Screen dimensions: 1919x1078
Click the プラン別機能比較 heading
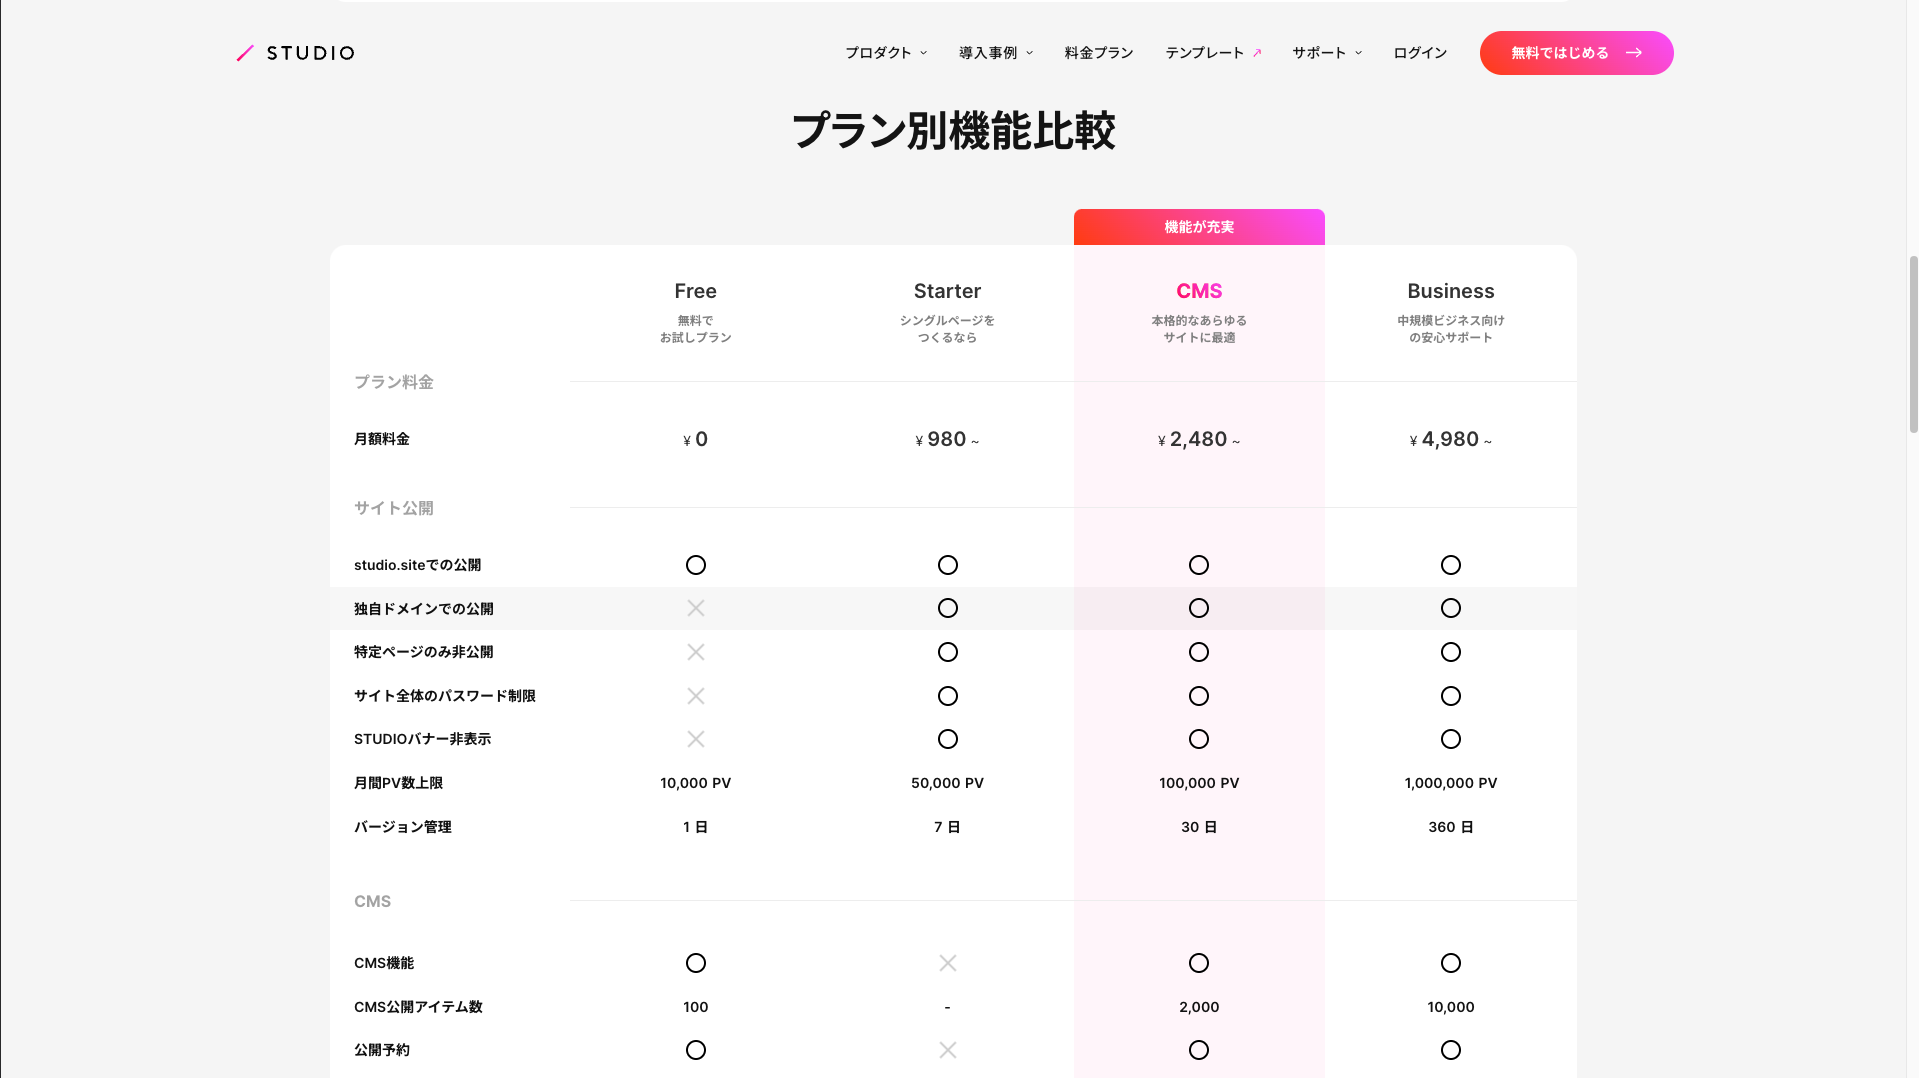(x=953, y=131)
